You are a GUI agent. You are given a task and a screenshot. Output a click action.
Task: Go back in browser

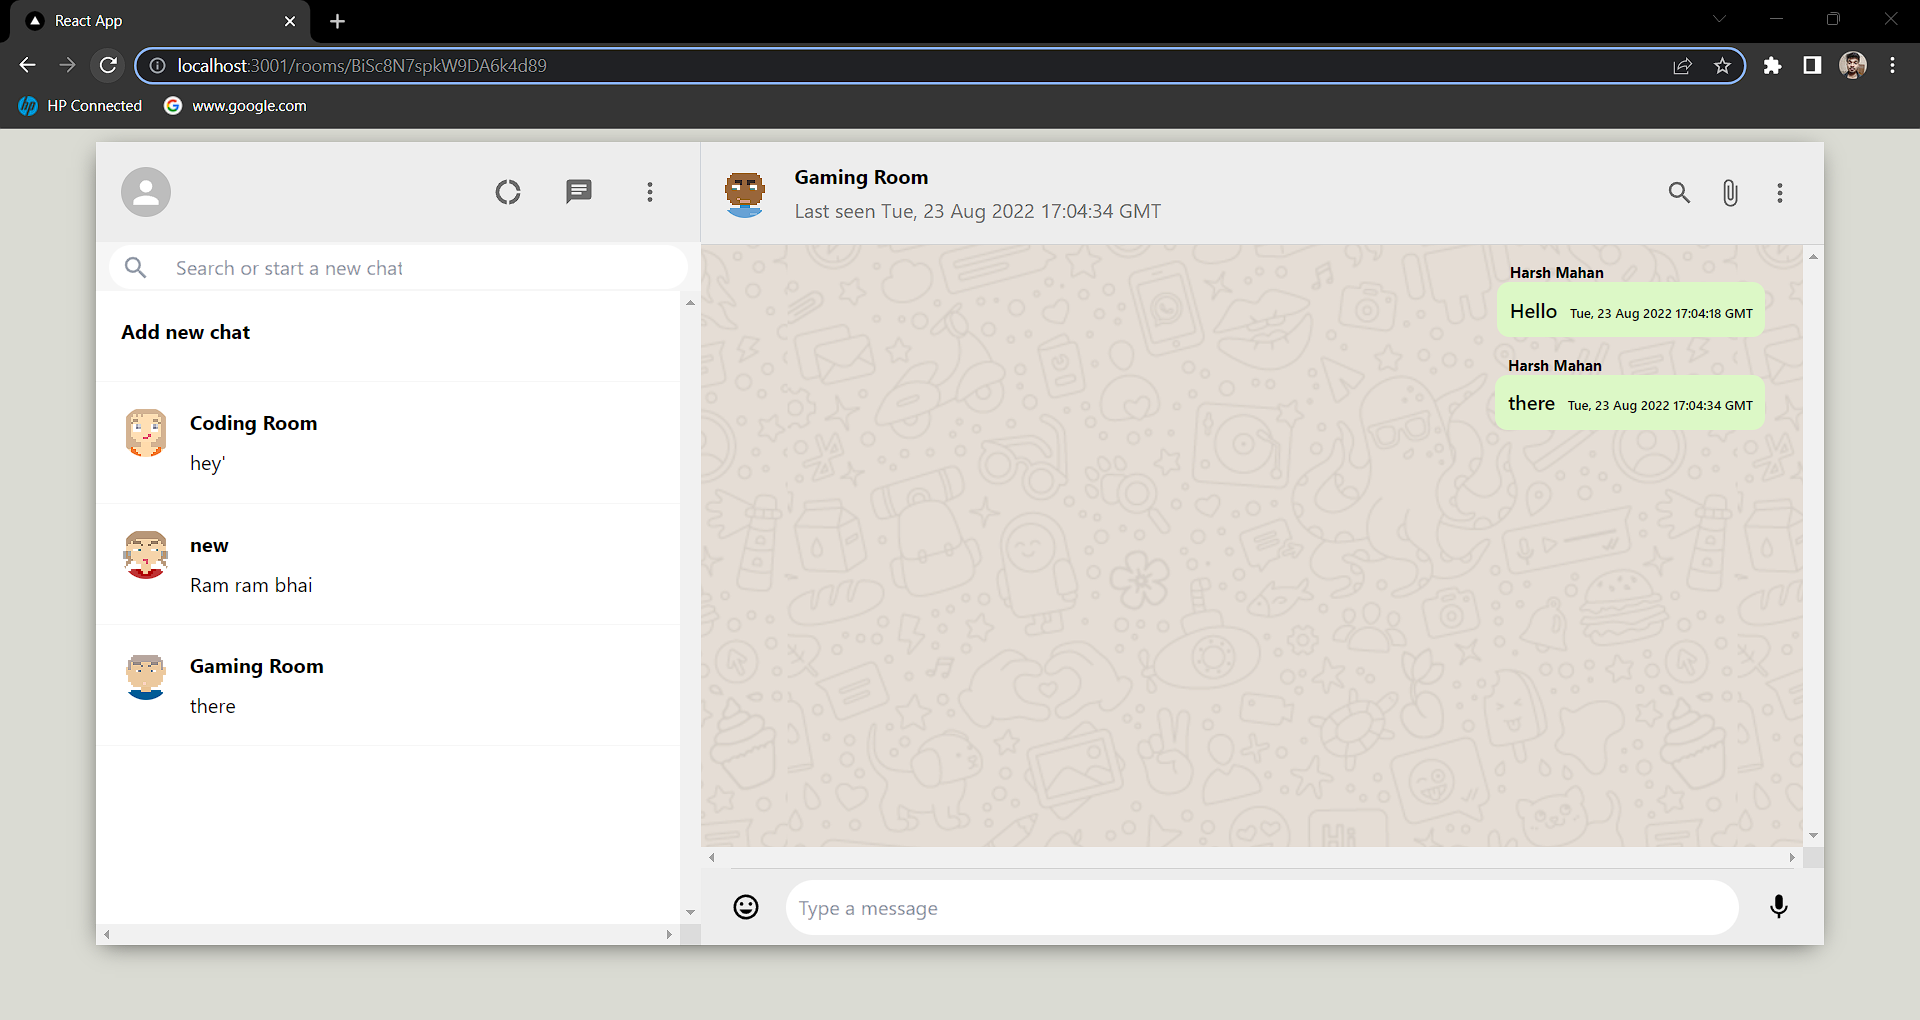tap(28, 65)
